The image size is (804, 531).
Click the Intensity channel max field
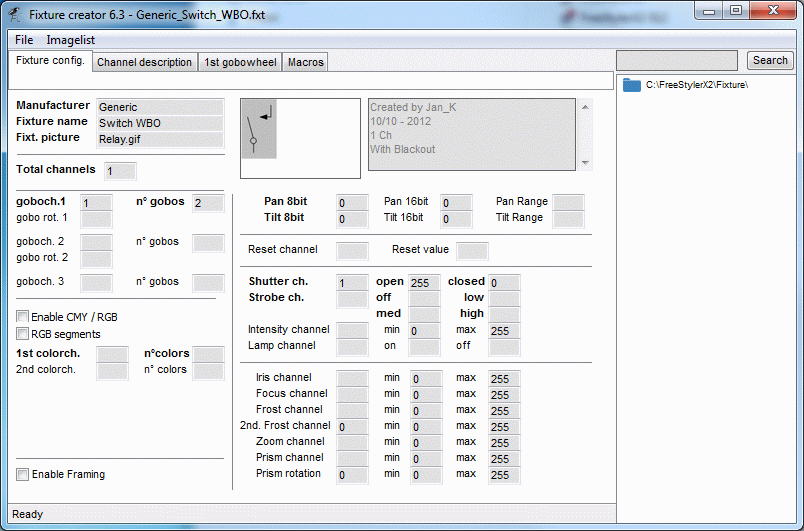point(505,331)
